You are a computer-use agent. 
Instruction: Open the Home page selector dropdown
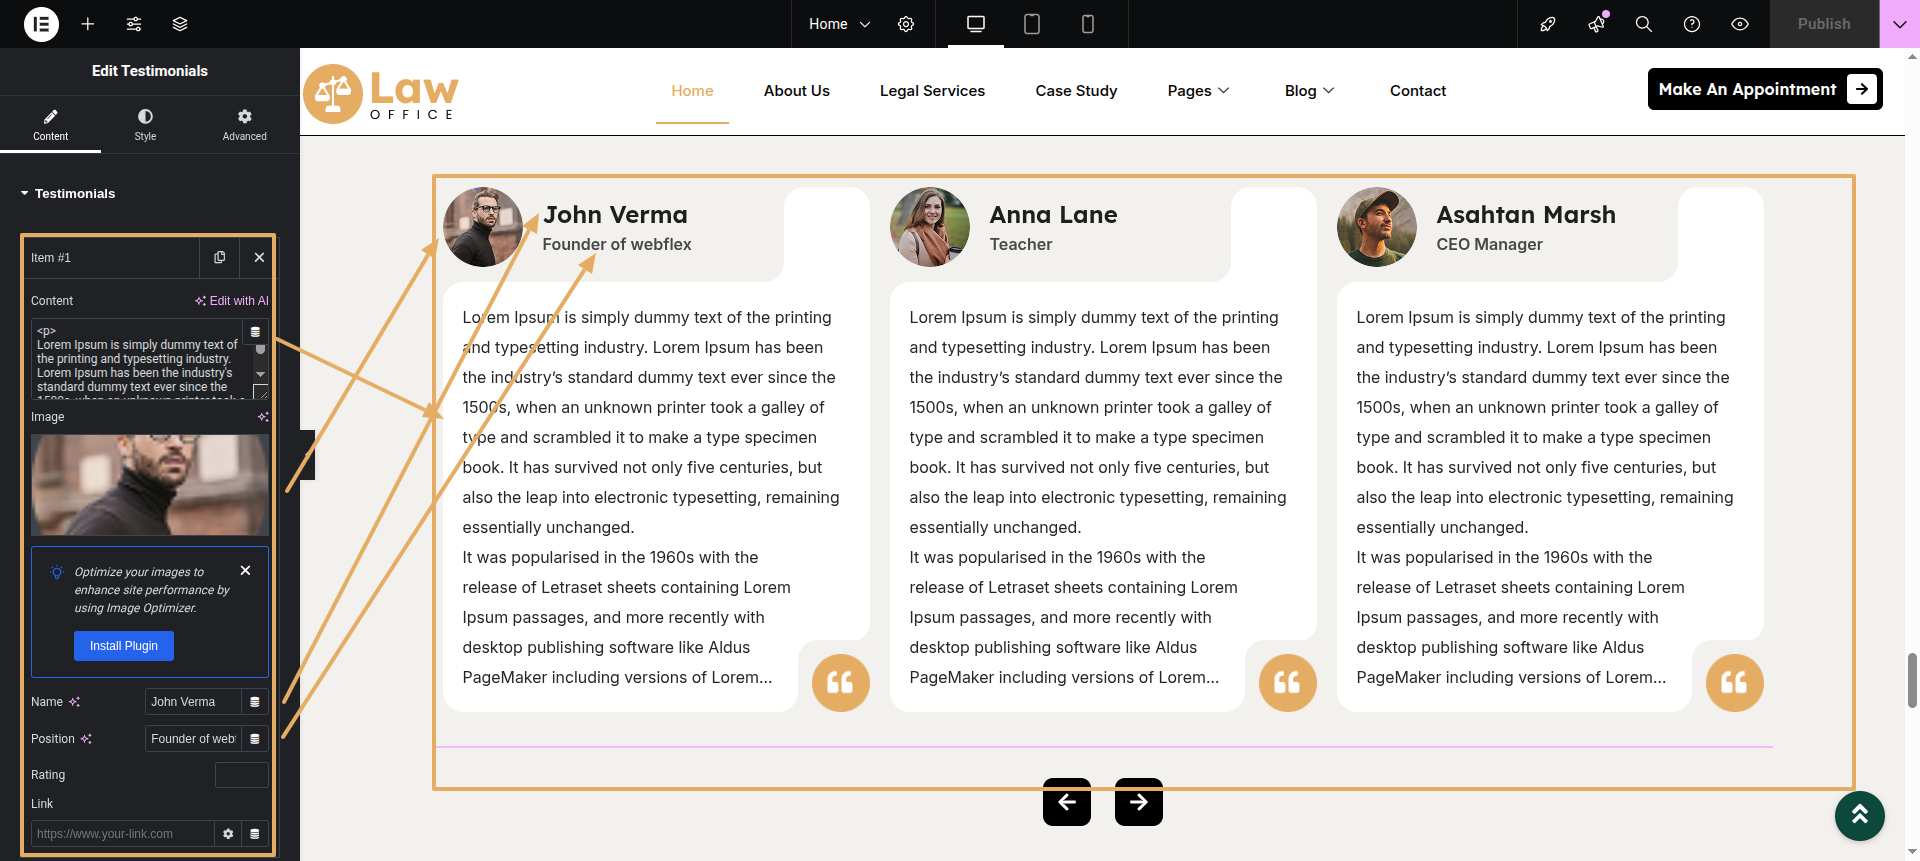tap(839, 24)
